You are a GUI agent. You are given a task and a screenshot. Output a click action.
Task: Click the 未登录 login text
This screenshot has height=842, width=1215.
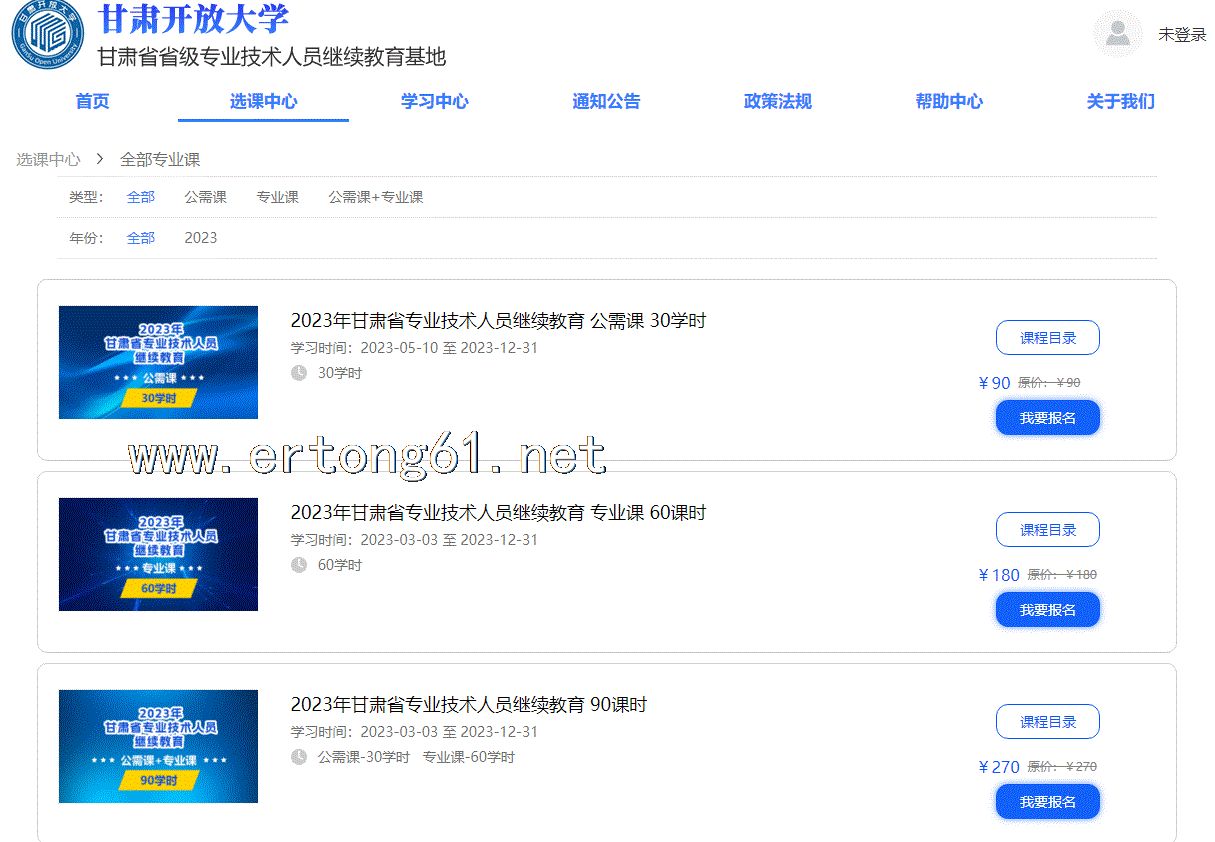coord(1182,34)
